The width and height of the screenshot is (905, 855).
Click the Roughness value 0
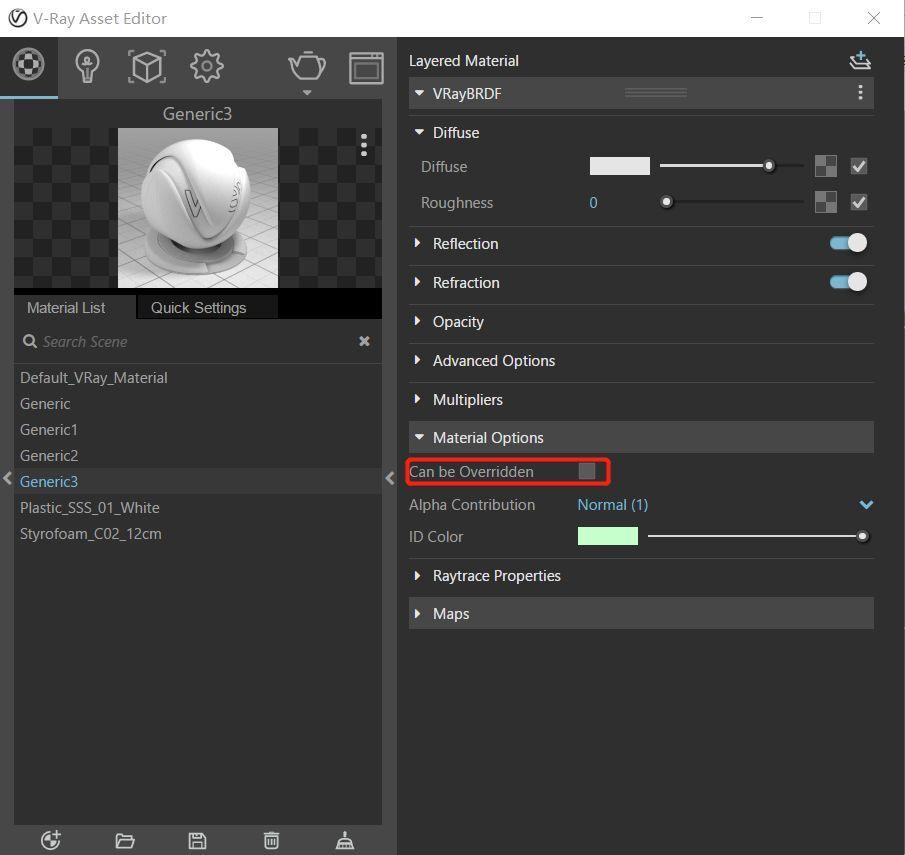593,203
